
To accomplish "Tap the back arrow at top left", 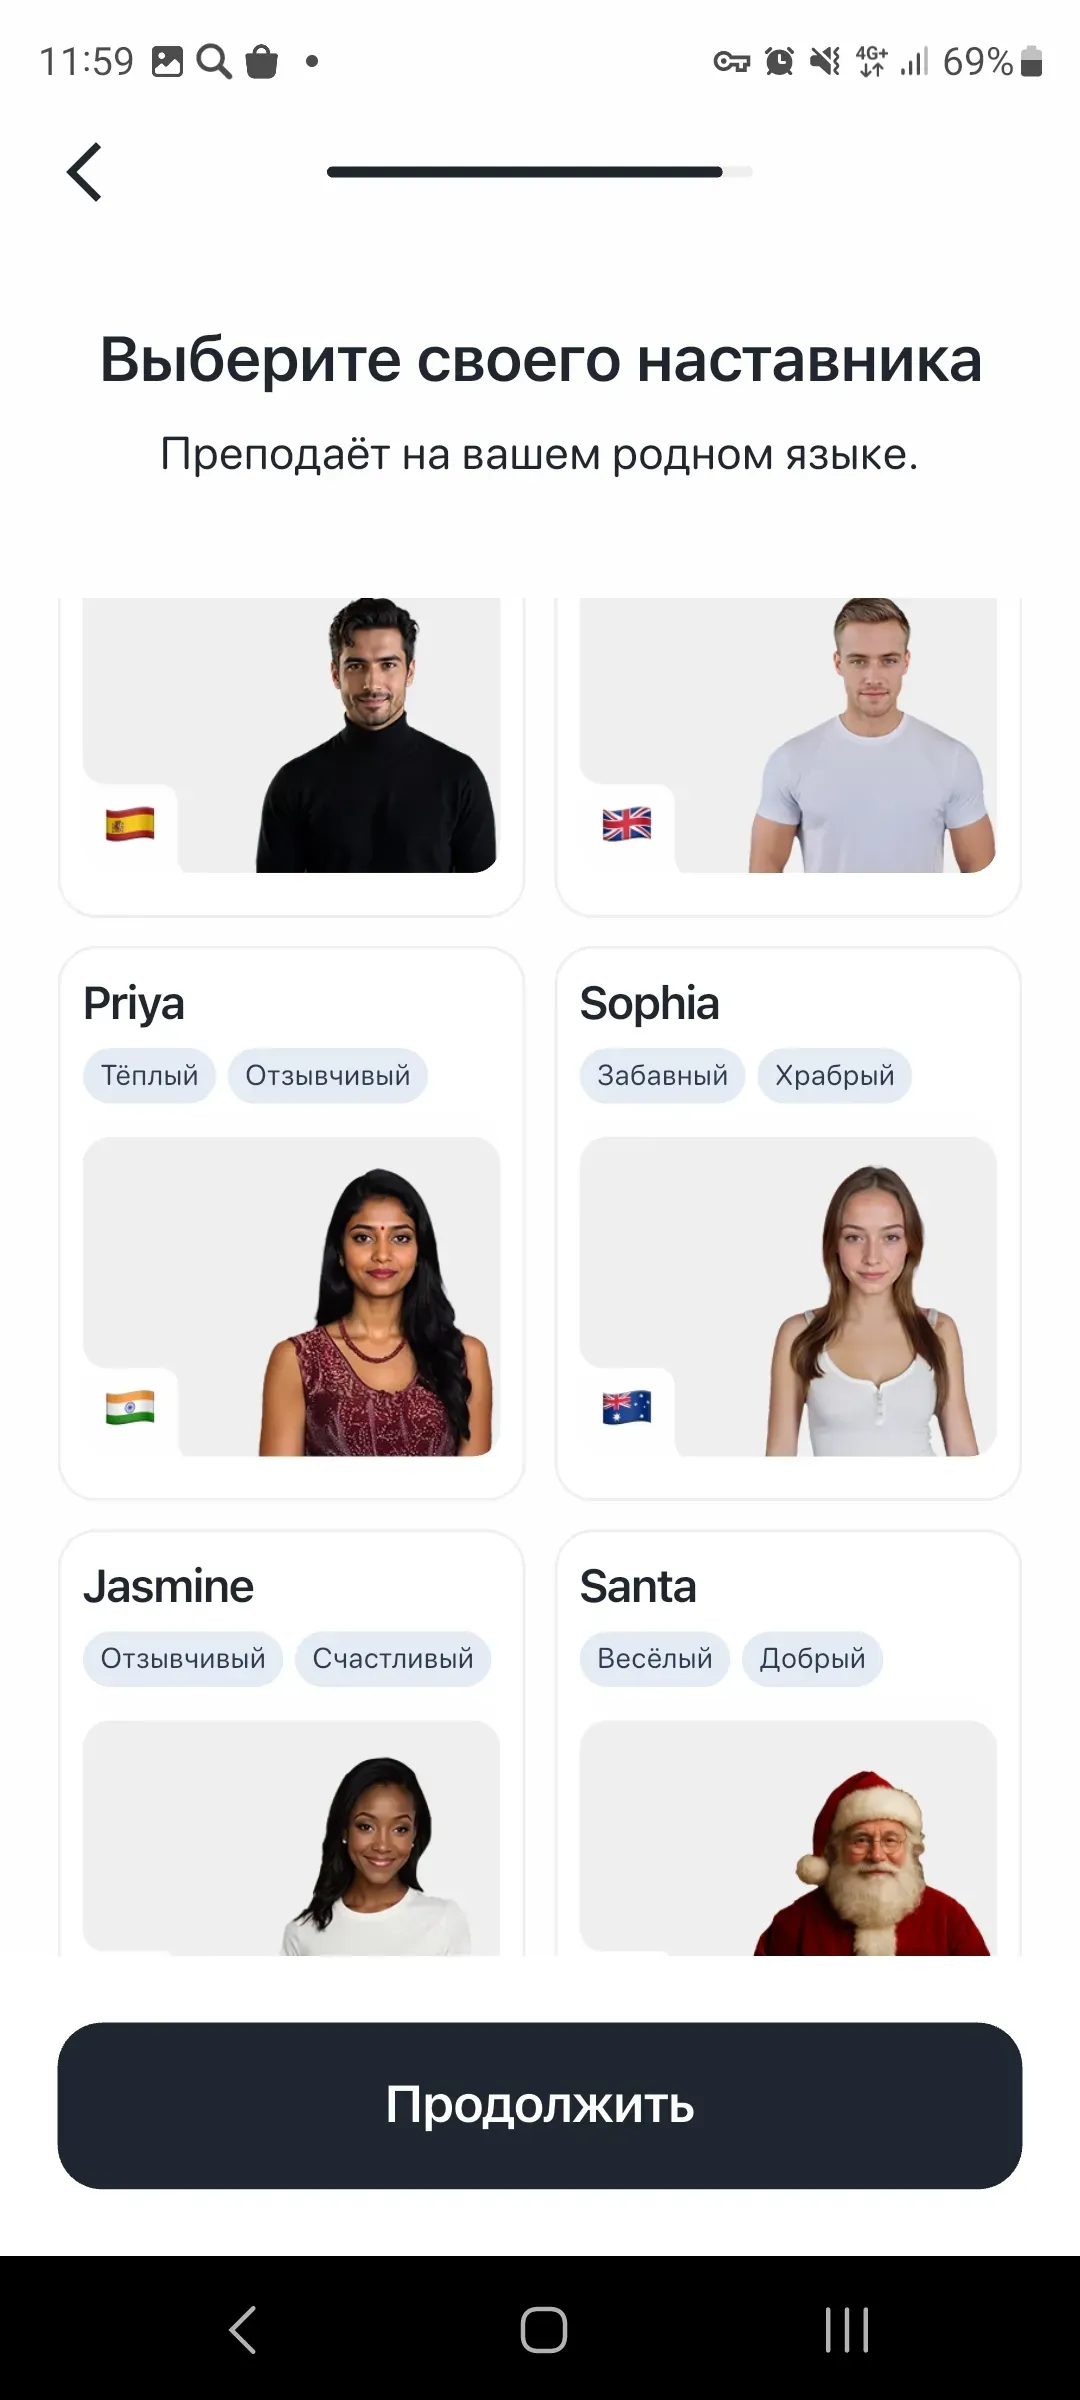I will pos(84,172).
